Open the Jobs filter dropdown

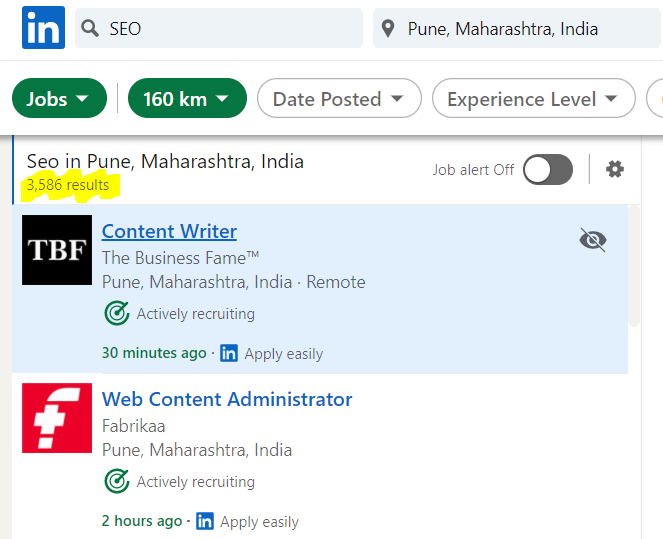[60, 98]
